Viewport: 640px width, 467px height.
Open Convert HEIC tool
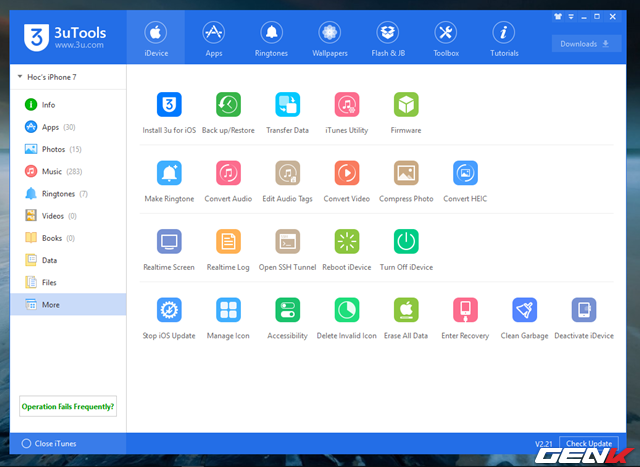click(465, 173)
